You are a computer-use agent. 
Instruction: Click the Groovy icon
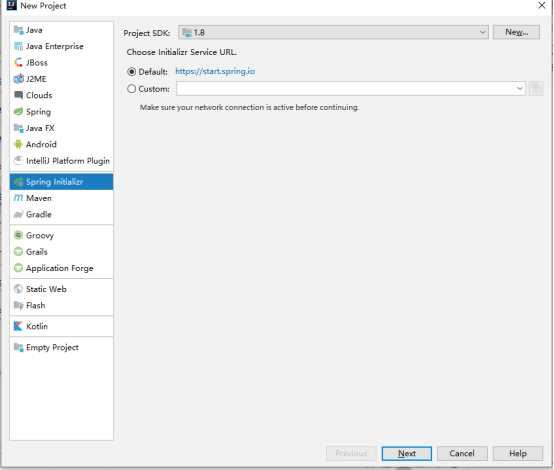18,235
